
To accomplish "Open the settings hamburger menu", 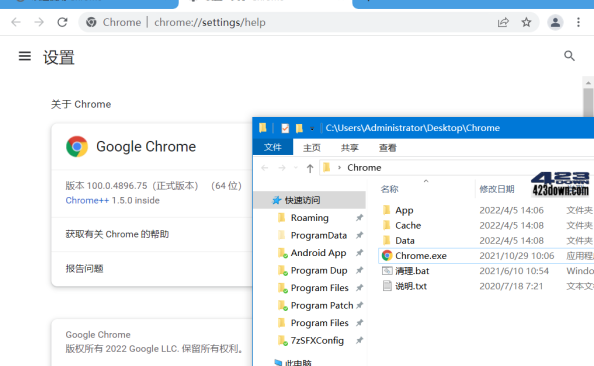I will pos(25,56).
